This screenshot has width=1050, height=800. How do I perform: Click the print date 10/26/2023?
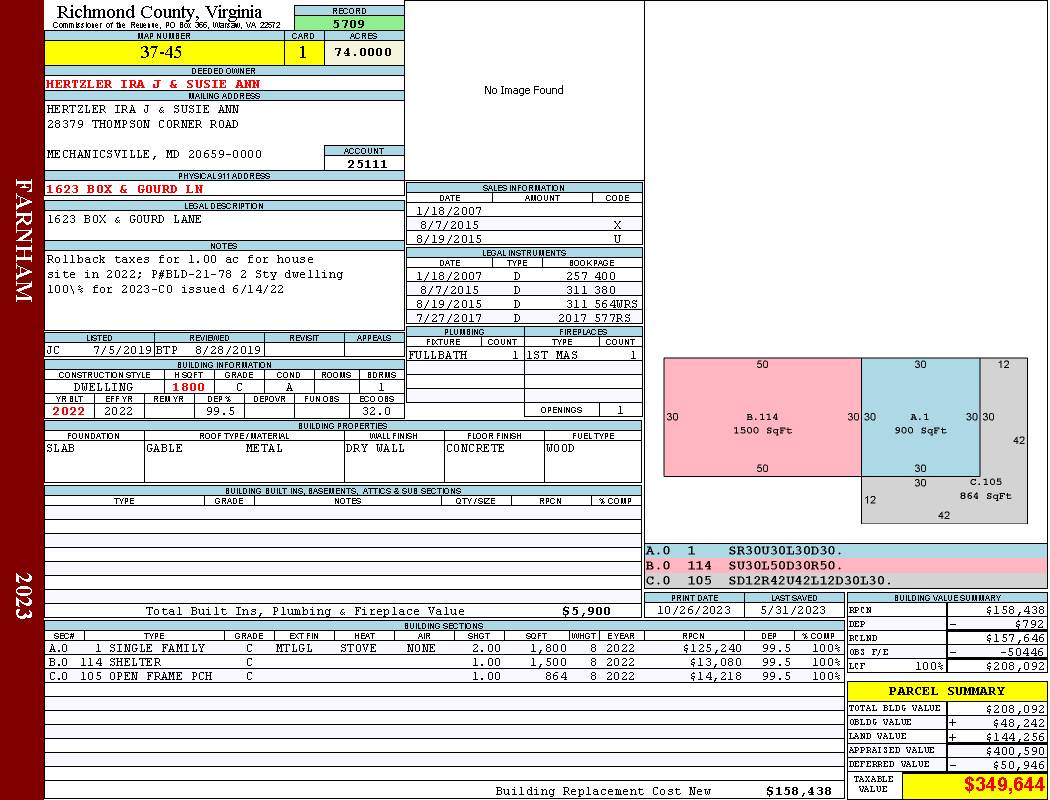694,610
